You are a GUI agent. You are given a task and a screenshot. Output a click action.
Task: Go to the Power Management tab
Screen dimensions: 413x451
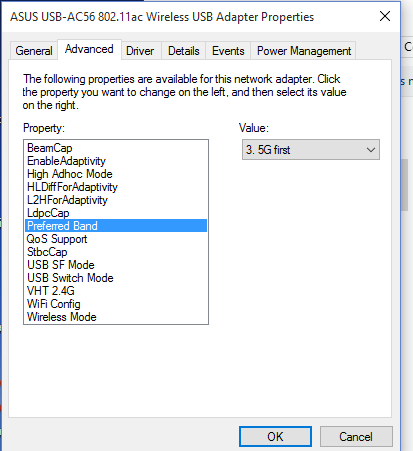[304, 51]
